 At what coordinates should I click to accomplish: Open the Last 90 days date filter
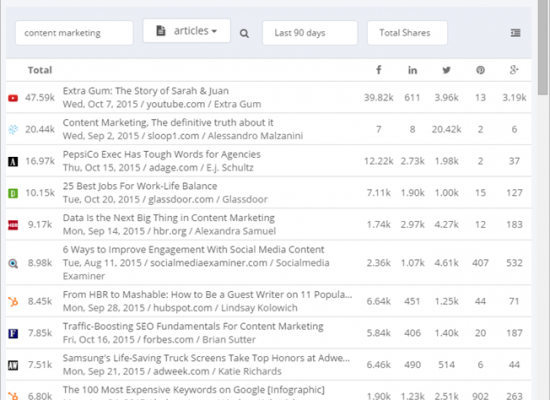[310, 33]
